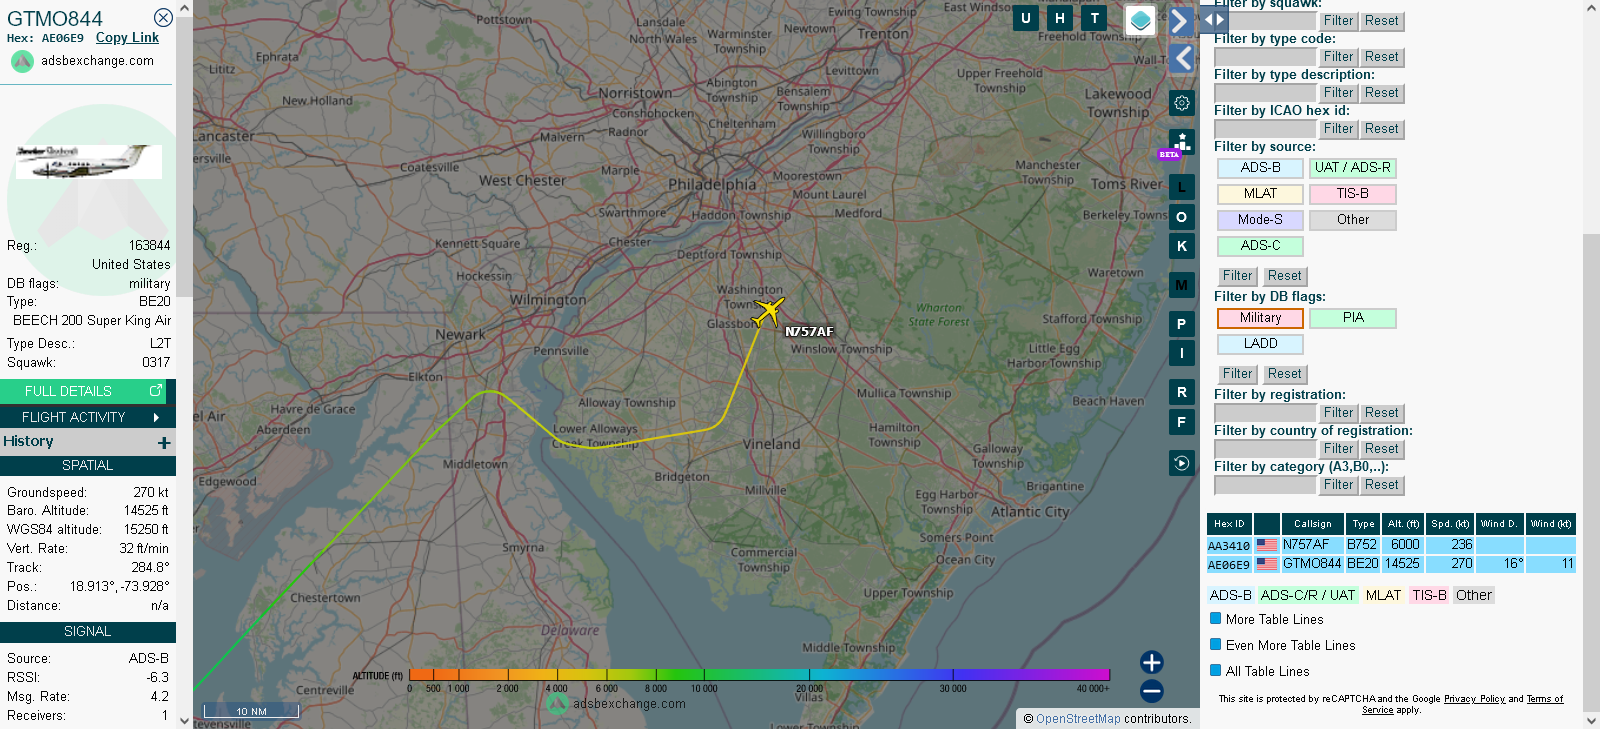Click Reset button under DB flags
Screen dimensions: 1600x729
click(1285, 374)
